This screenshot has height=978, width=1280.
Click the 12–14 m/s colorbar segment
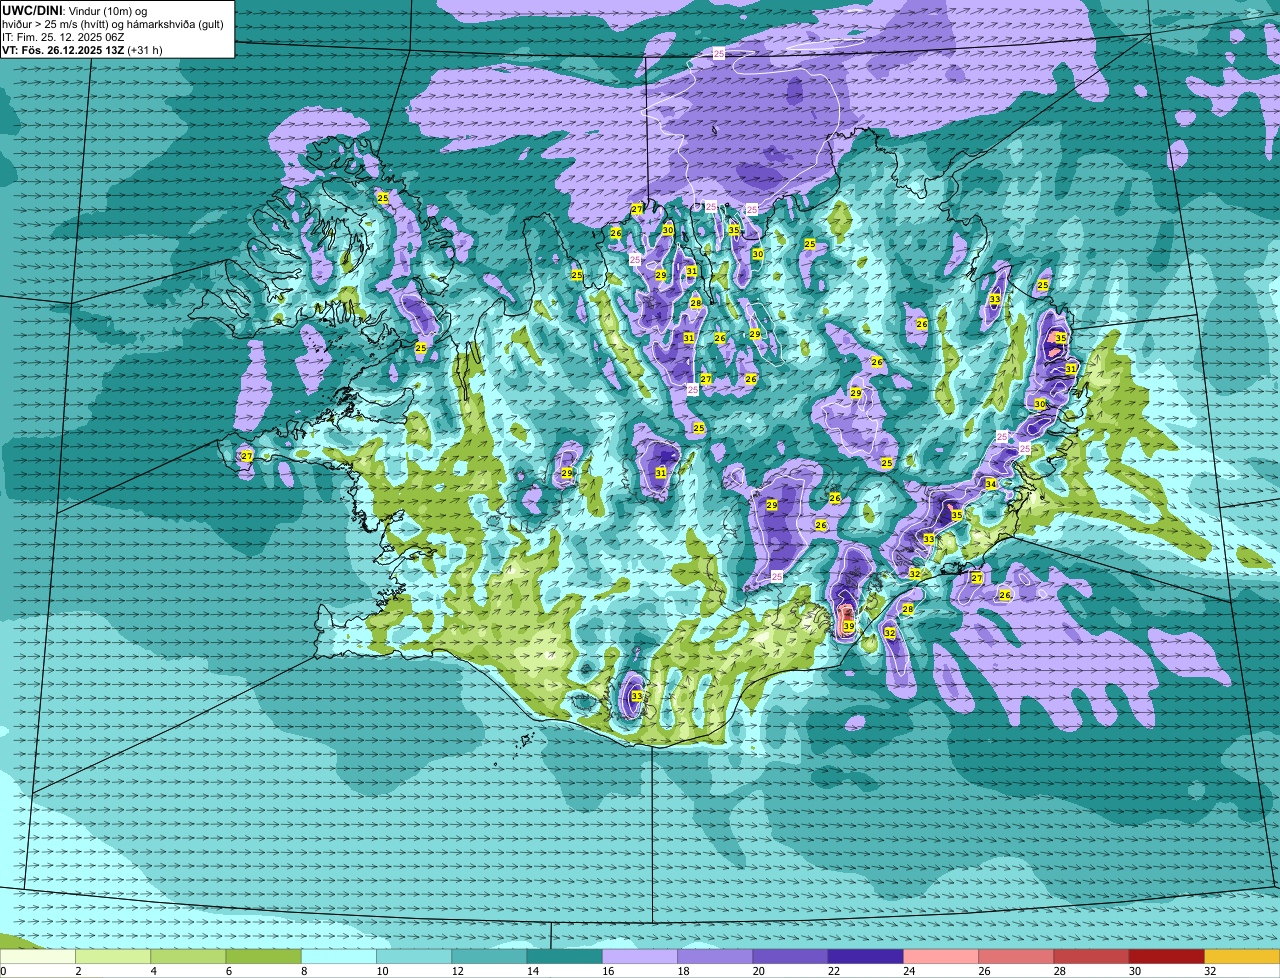click(x=489, y=956)
